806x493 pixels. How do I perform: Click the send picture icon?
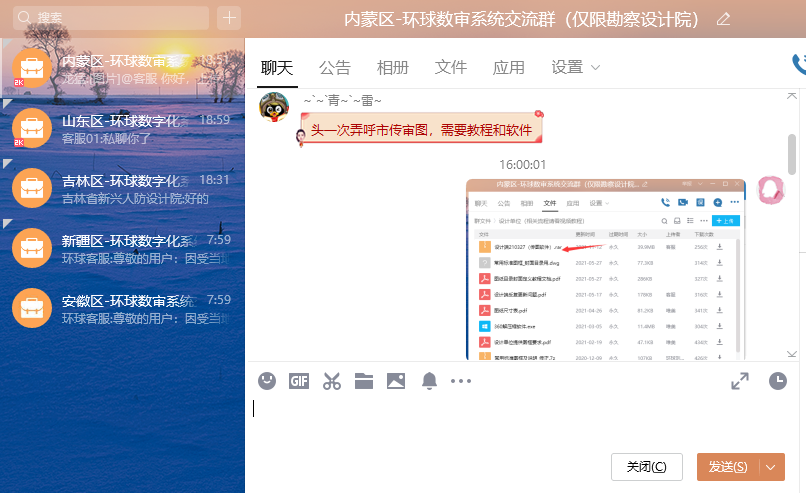coord(396,381)
